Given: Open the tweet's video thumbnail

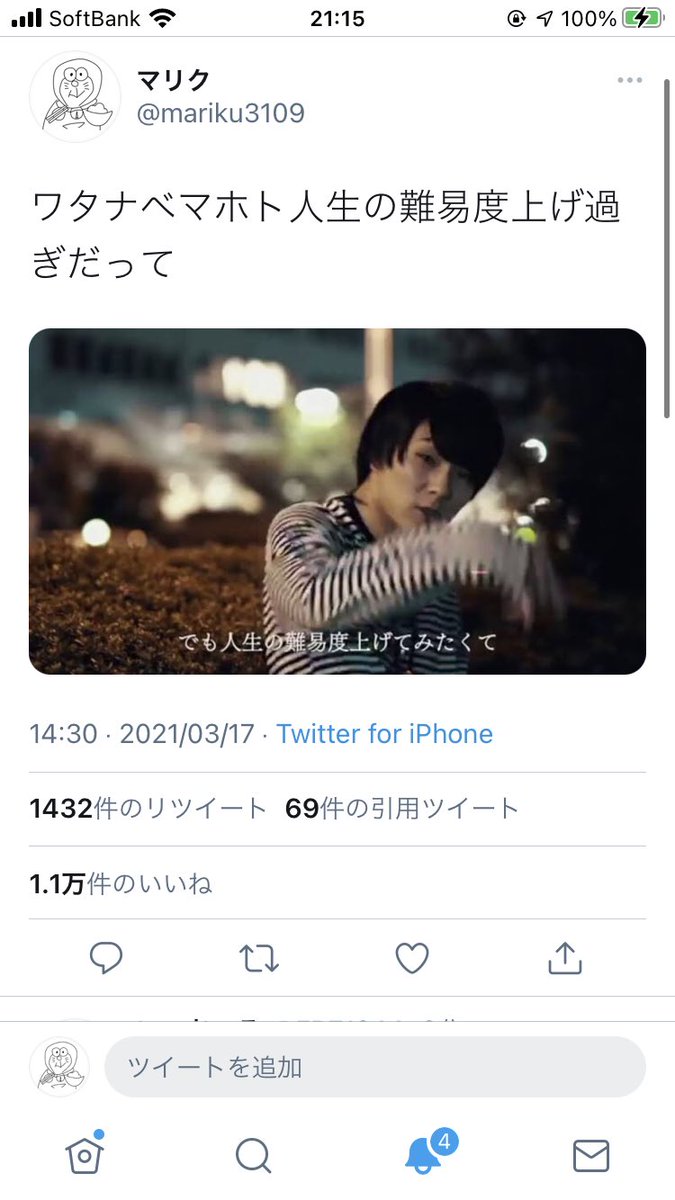Looking at the screenshot, I should (x=337, y=501).
